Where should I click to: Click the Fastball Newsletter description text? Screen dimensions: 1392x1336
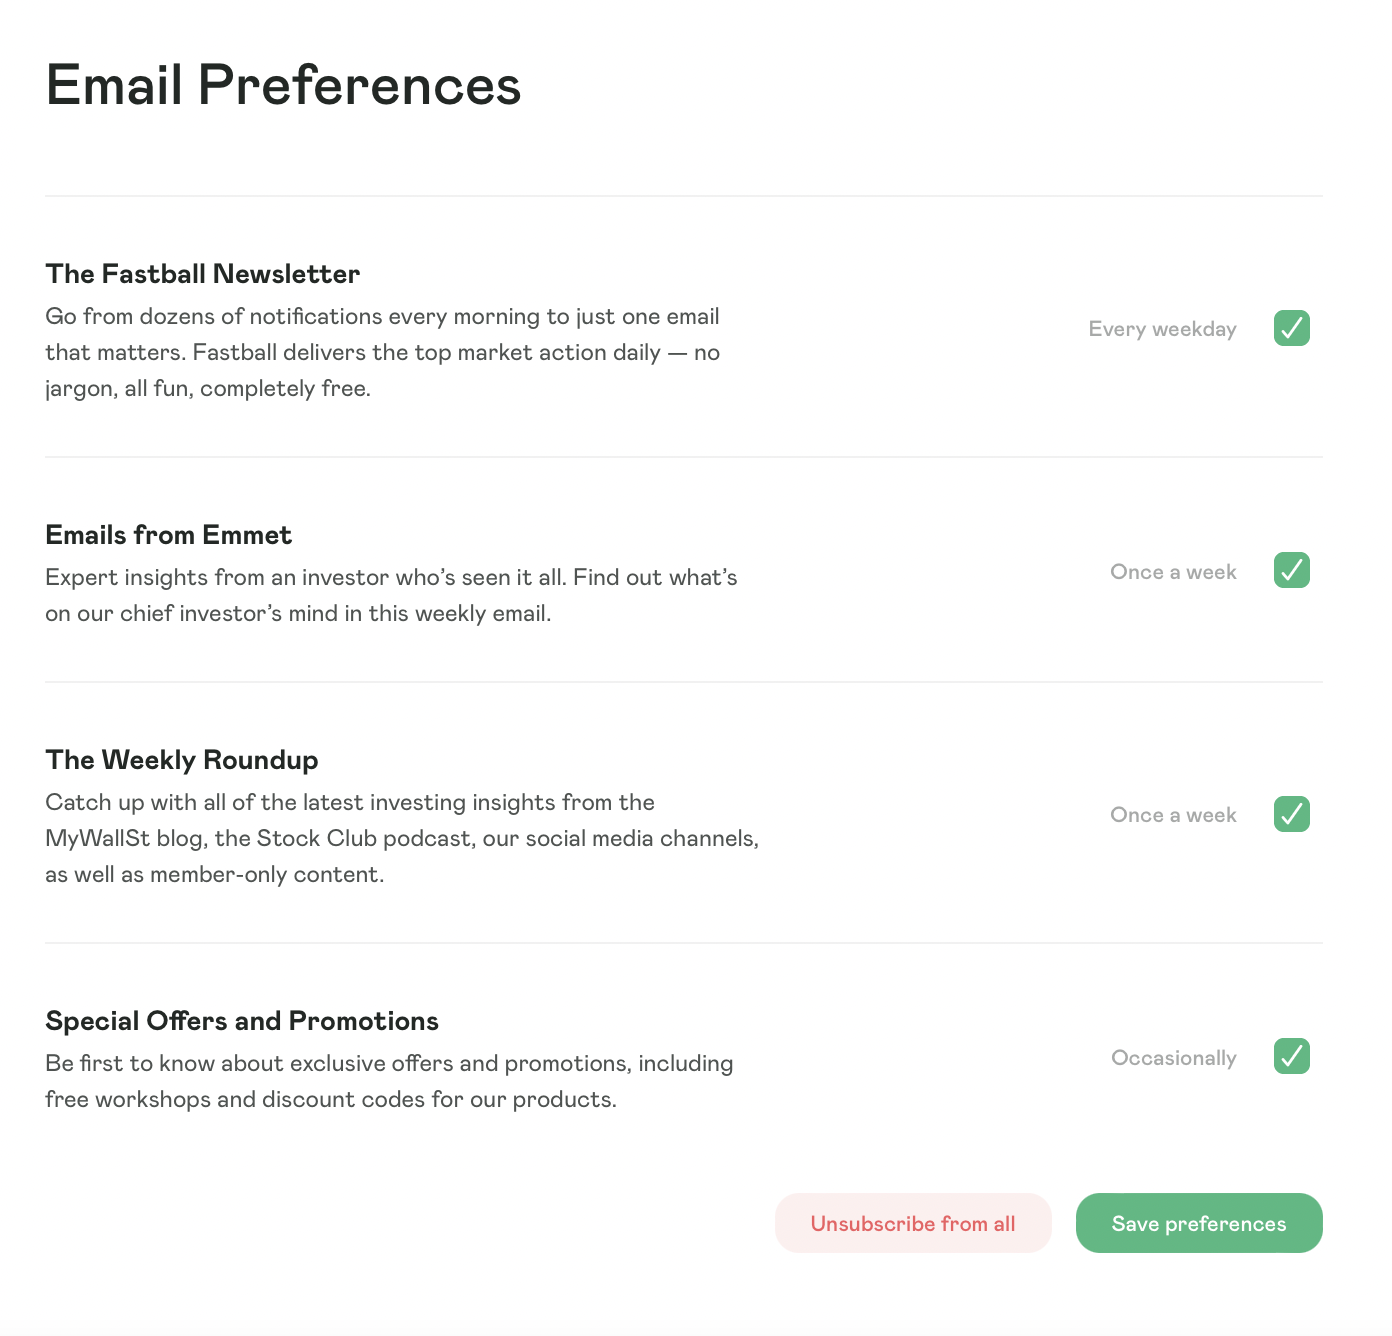(x=382, y=352)
